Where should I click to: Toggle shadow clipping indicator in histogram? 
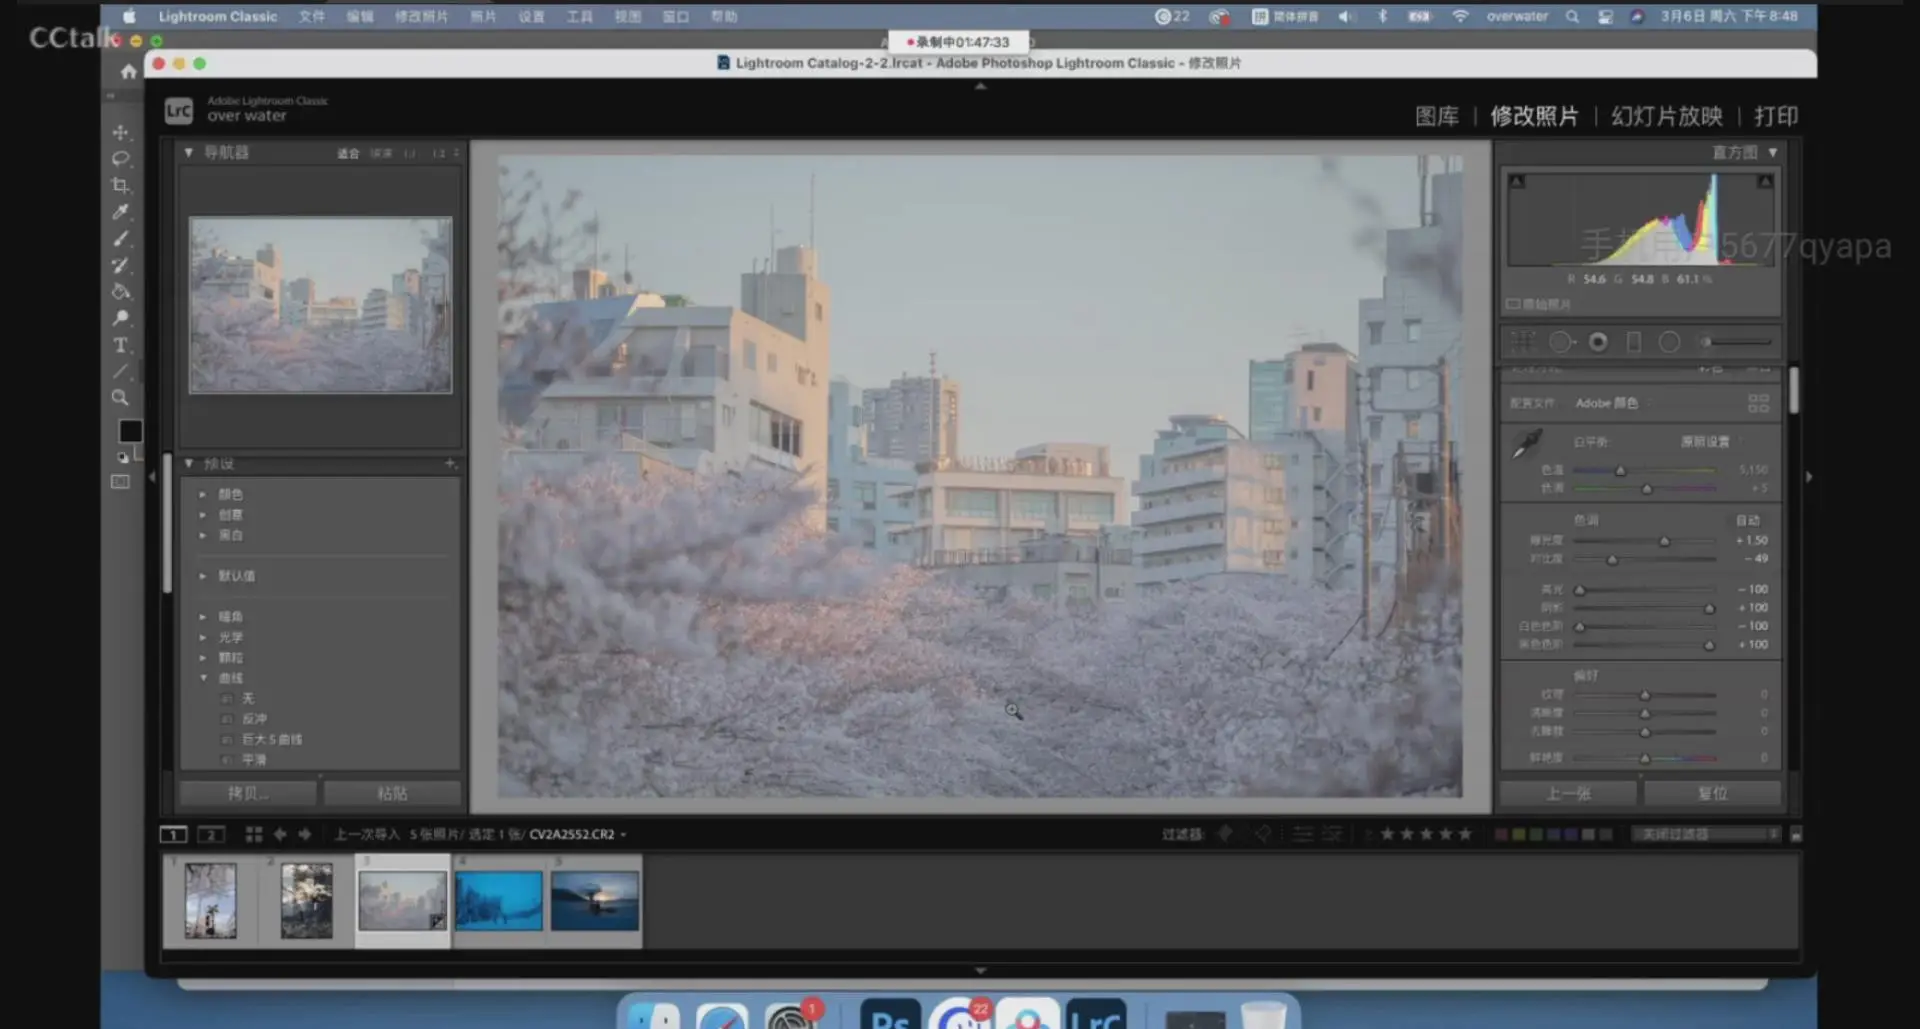[1517, 181]
